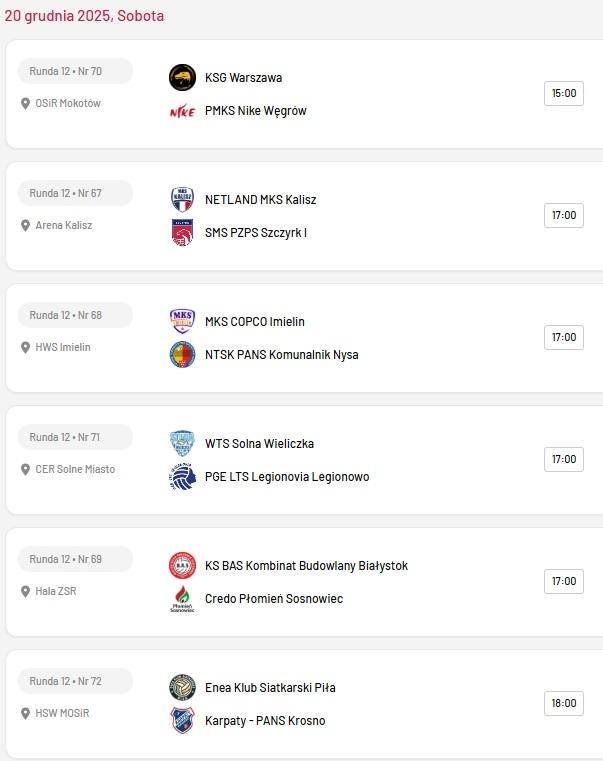Click the KS BAS Białystok team logo
The height and width of the screenshot is (761, 603).
click(182, 565)
